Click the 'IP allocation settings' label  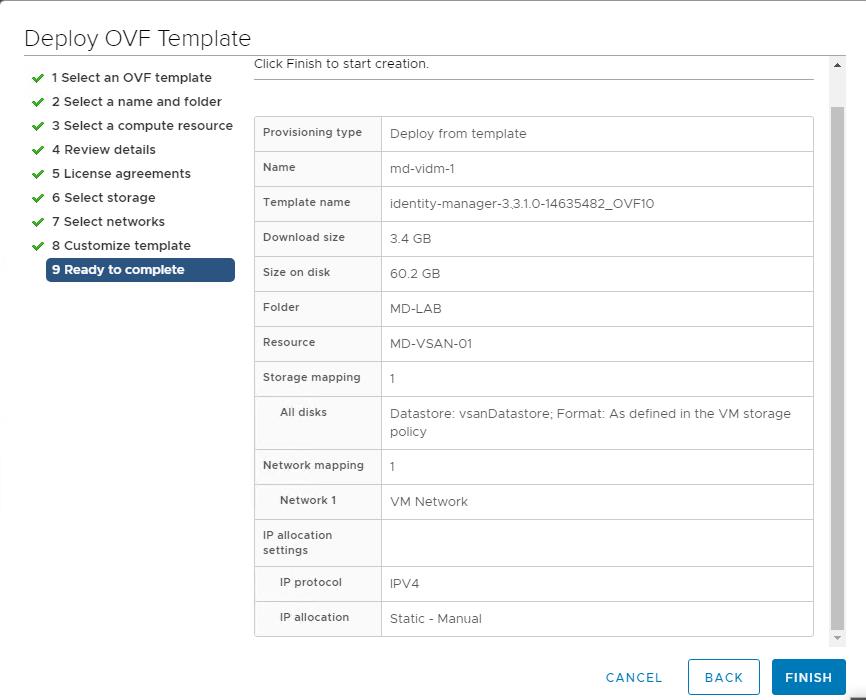pos(297,543)
